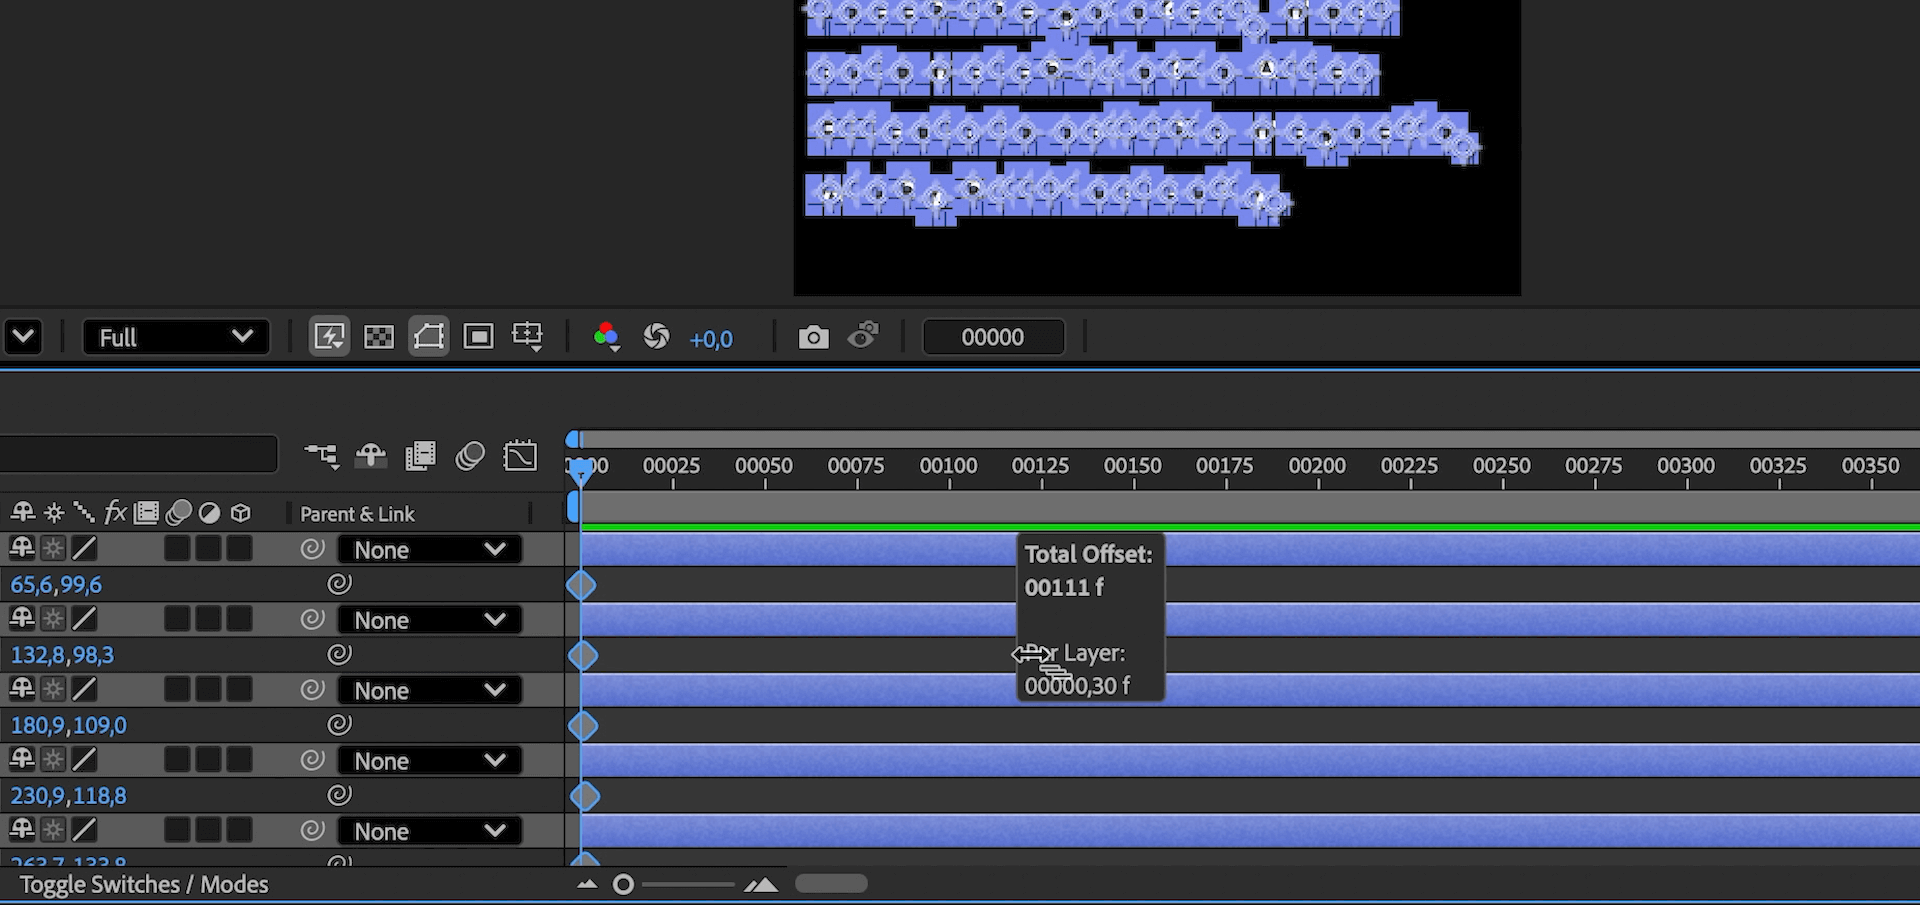Open the Fast Previews menu
The width and height of the screenshot is (1920, 905).
coord(329,336)
